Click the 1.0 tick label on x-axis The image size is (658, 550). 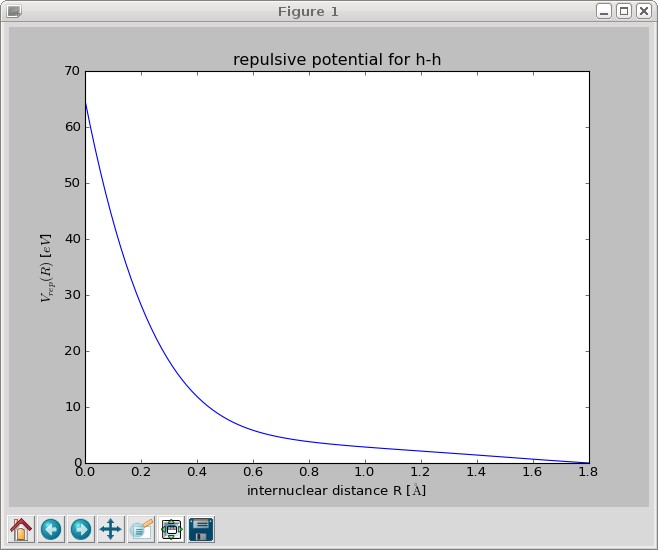point(364,474)
